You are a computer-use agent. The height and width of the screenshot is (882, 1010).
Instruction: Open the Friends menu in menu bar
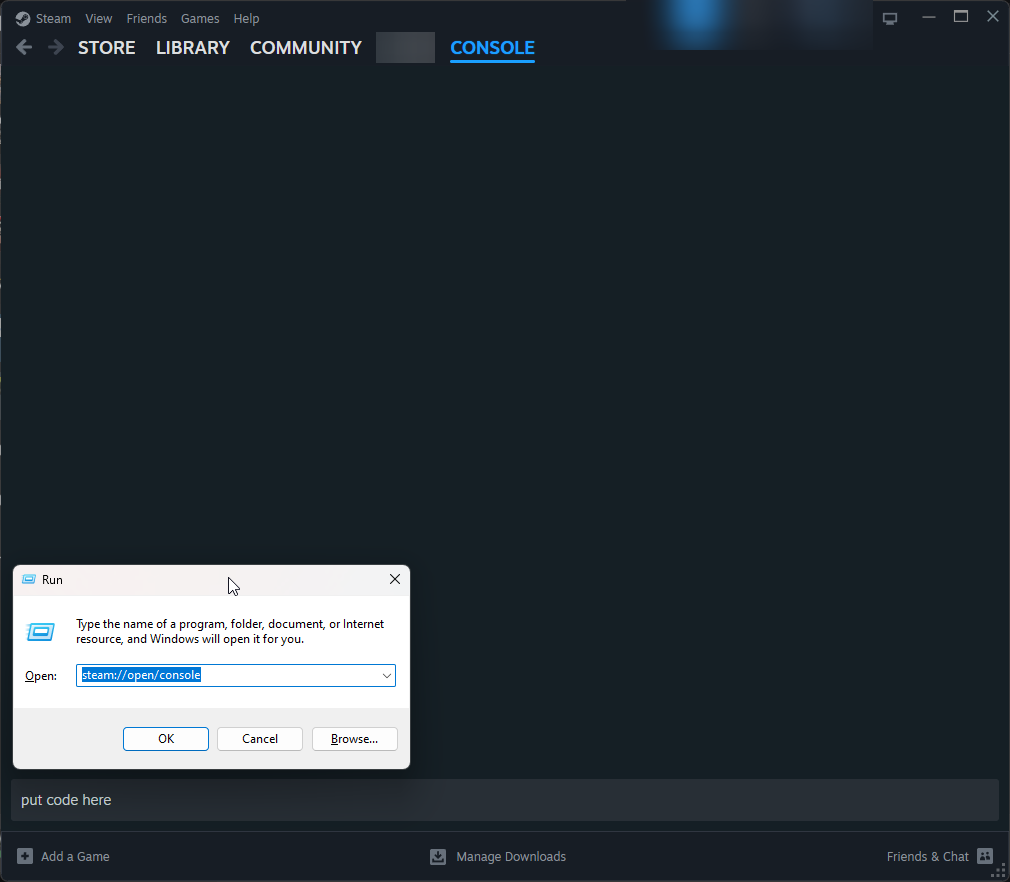[x=146, y=18]
